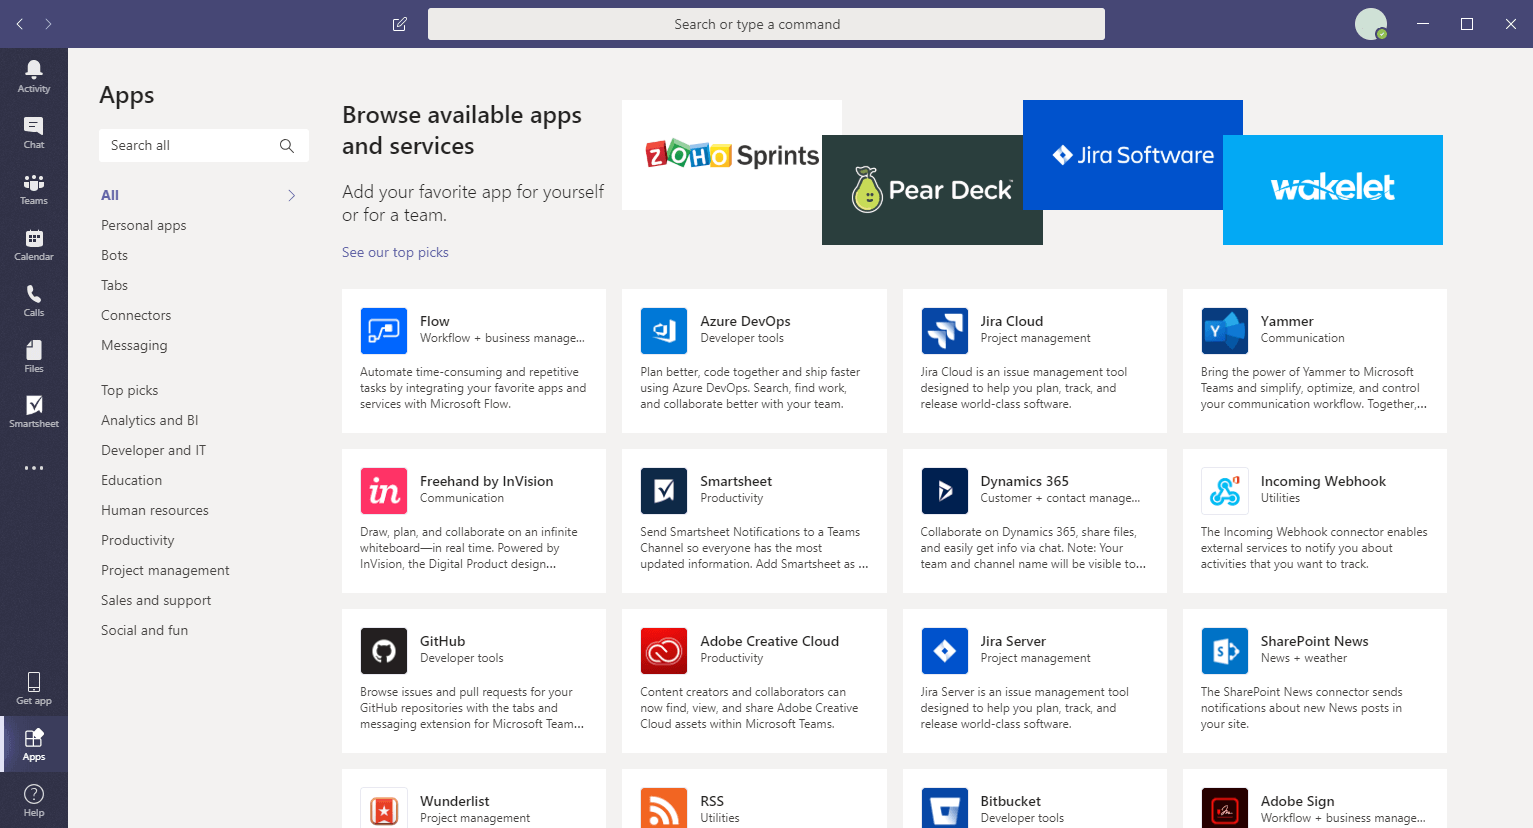This screenshot has width=1533, height=828.
Task: Open the Jira Cloud app listing
Action: pos(1034,360)
